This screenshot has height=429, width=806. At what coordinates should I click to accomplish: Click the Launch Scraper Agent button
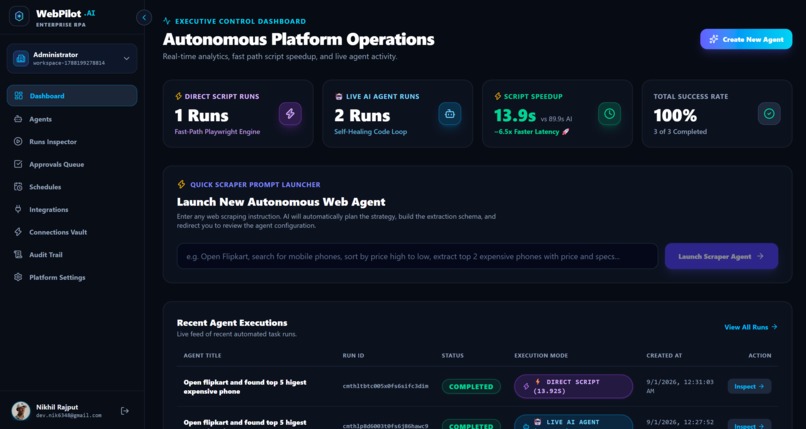coord(721,256)
